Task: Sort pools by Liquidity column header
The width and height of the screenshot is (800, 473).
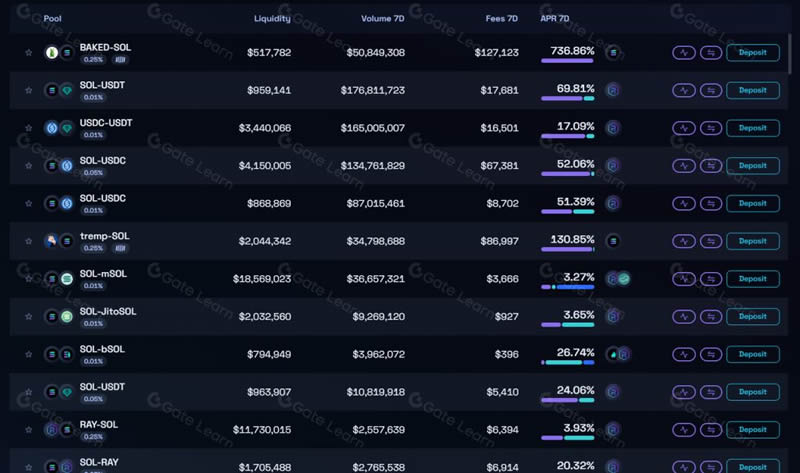Action: (x=272, y=19)
